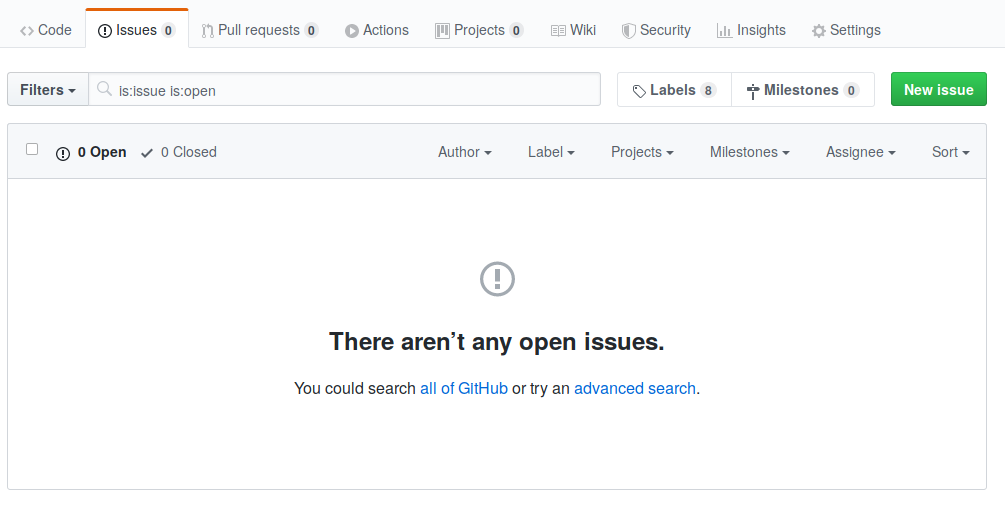The image size is (1005, 505).
Task: Expand the Assignee filter dropdown
Action: pyautogui.click(x=860, y=152)
